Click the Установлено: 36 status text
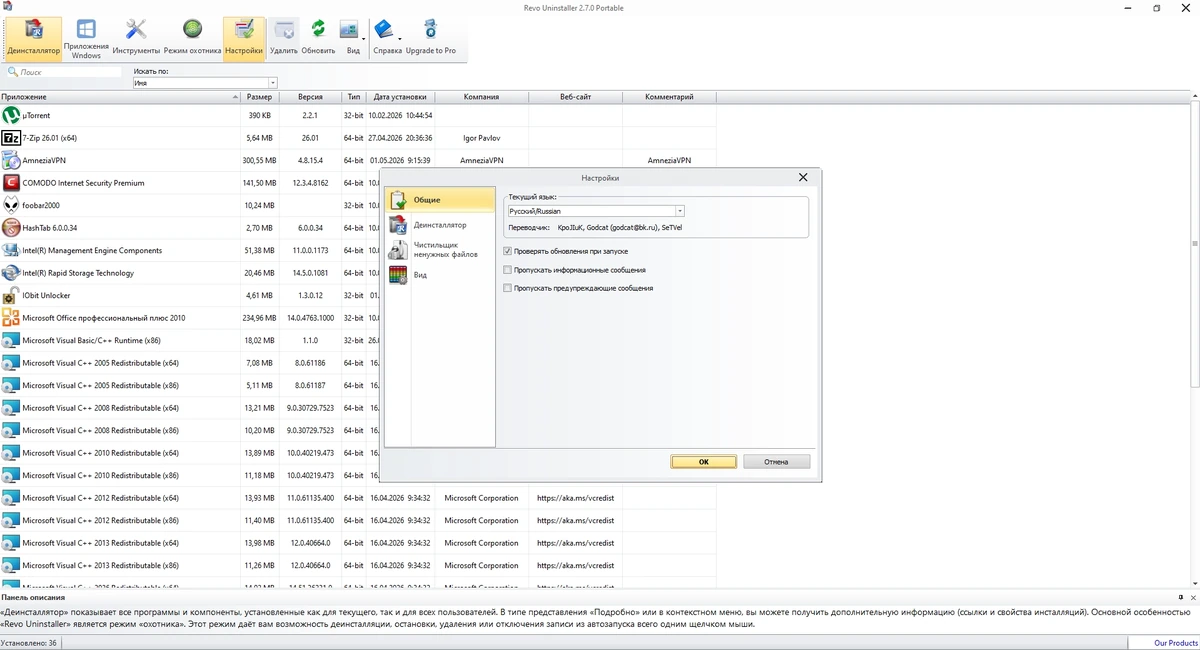Screen dimensions: 1200x650 click(30, 643)
